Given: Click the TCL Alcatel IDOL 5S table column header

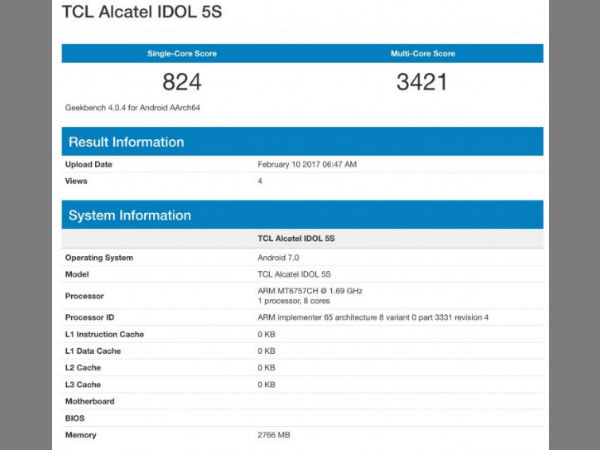Looking at the screenshot, I should 296,238.
